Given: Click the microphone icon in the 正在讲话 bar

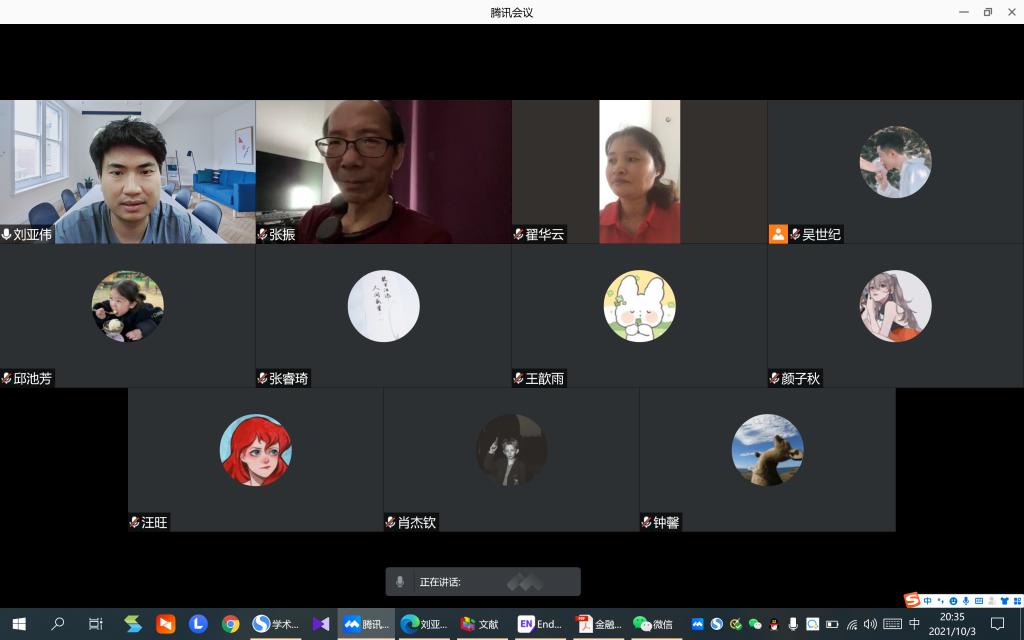Looking at the screenshot, I should [400, 582].
